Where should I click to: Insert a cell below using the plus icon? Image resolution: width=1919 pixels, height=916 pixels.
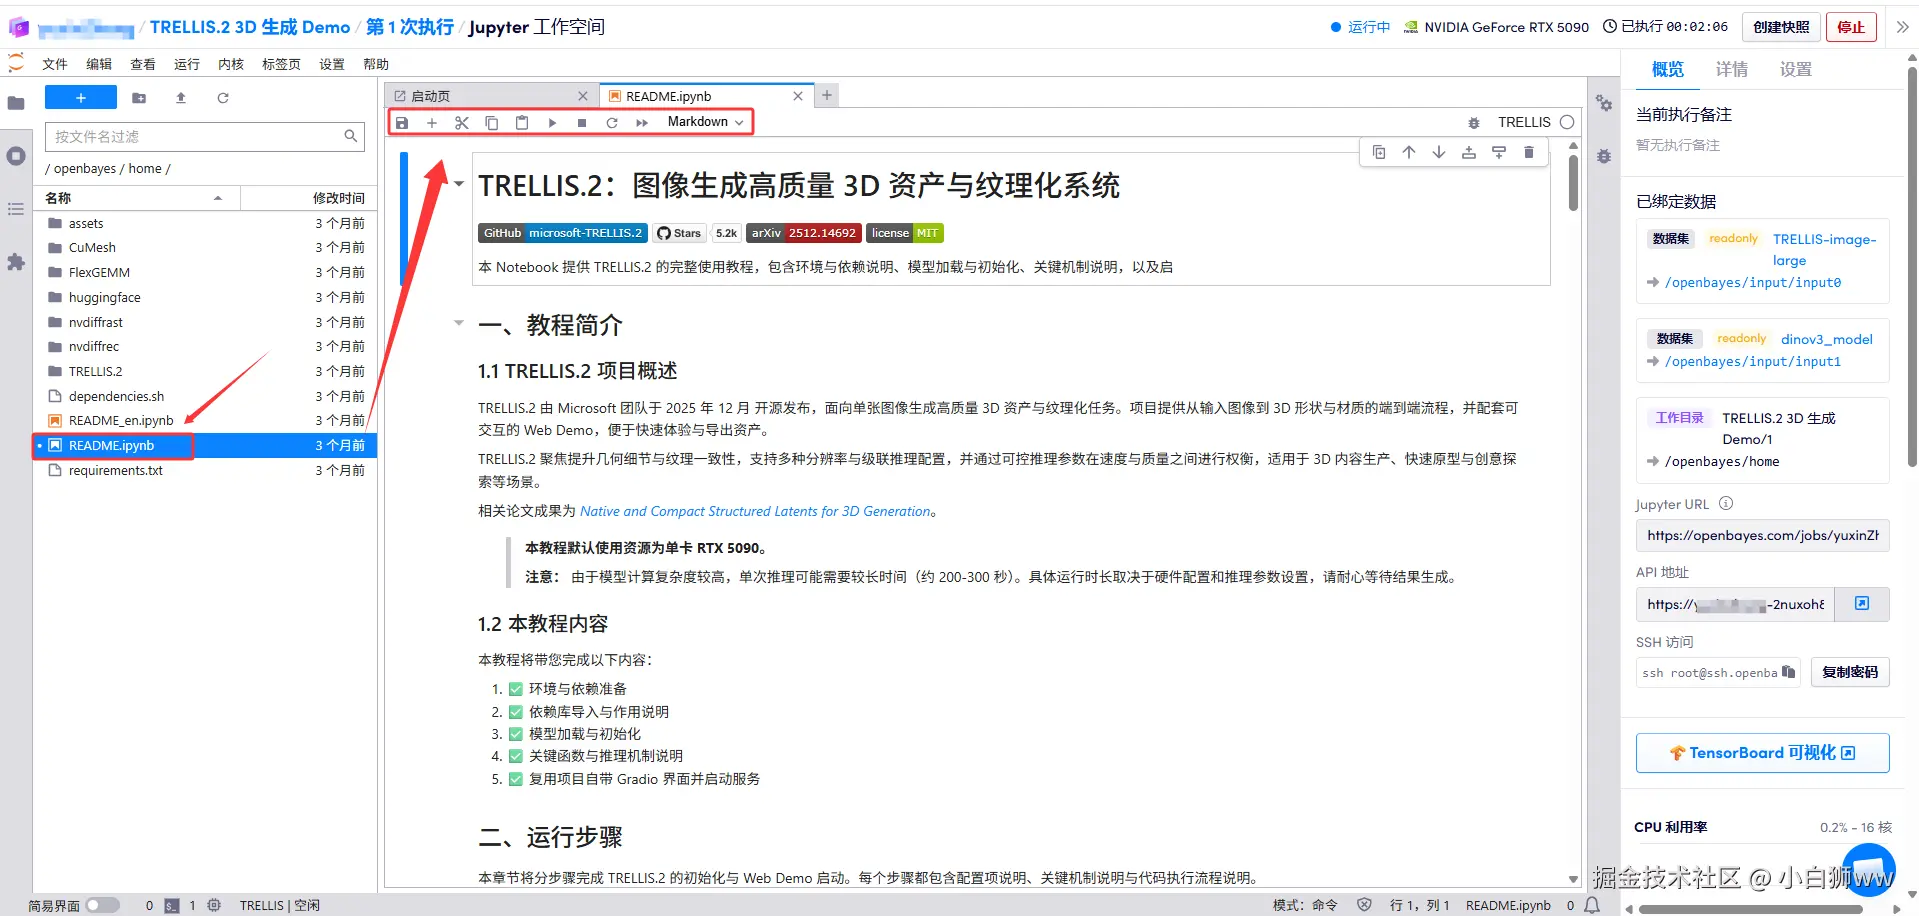[432, 123]
